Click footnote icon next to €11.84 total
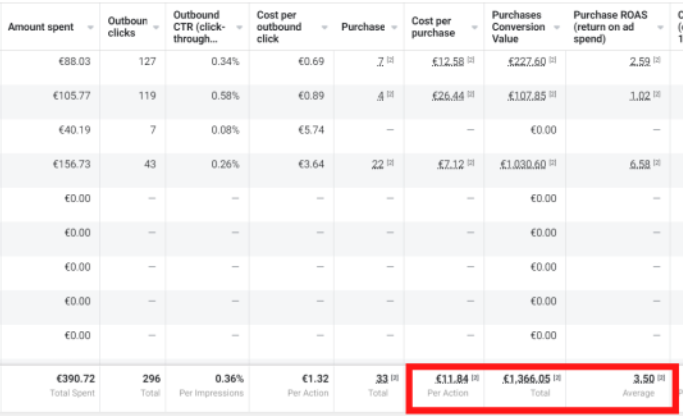 tap(475, 378)
